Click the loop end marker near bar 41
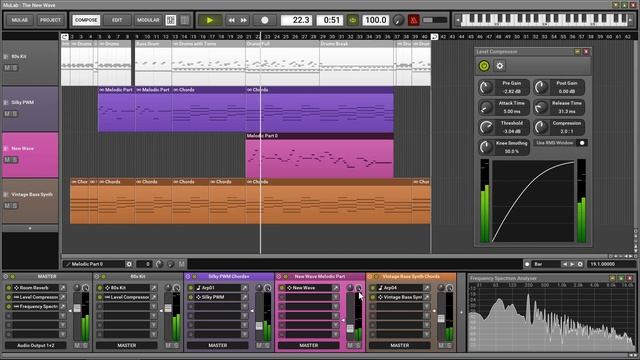 point(435,37)
